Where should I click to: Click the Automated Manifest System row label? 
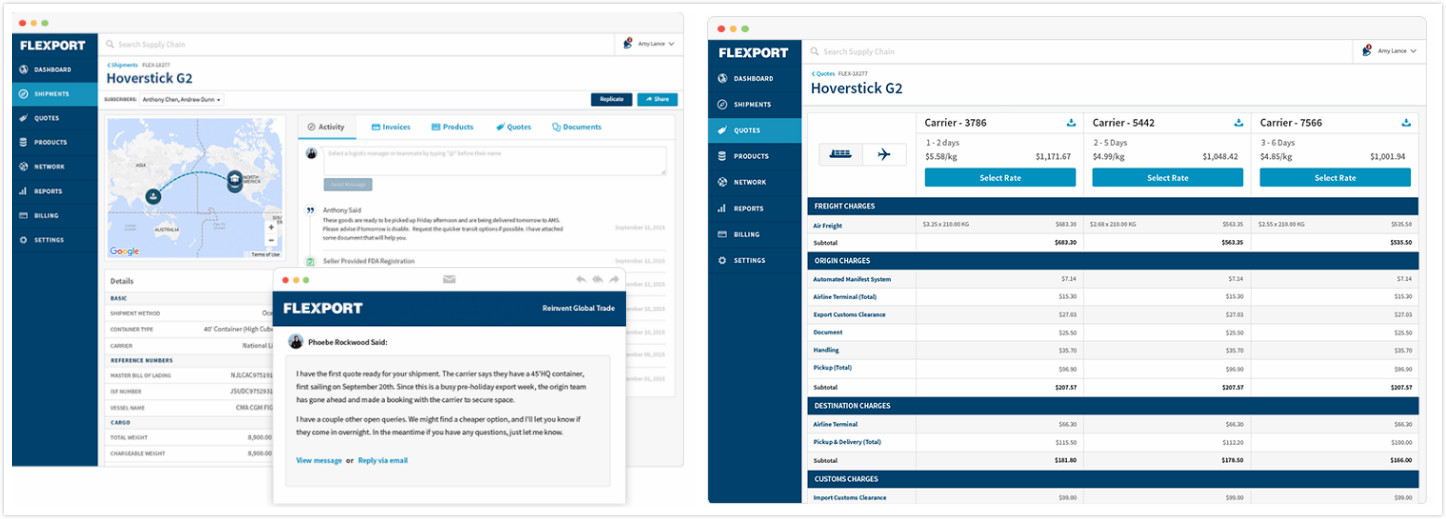click(x=852, y=279)
